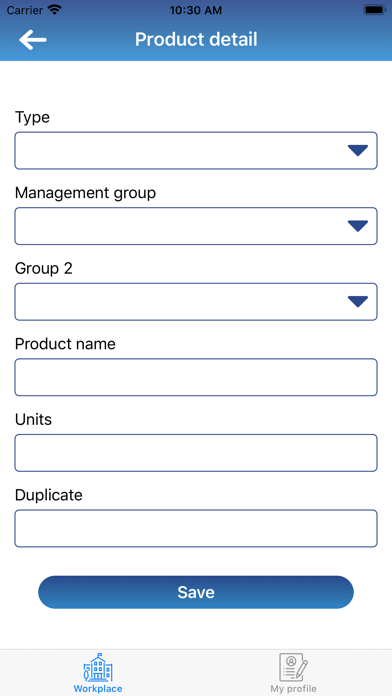Switch to the My profile tab label

[293, 689]
